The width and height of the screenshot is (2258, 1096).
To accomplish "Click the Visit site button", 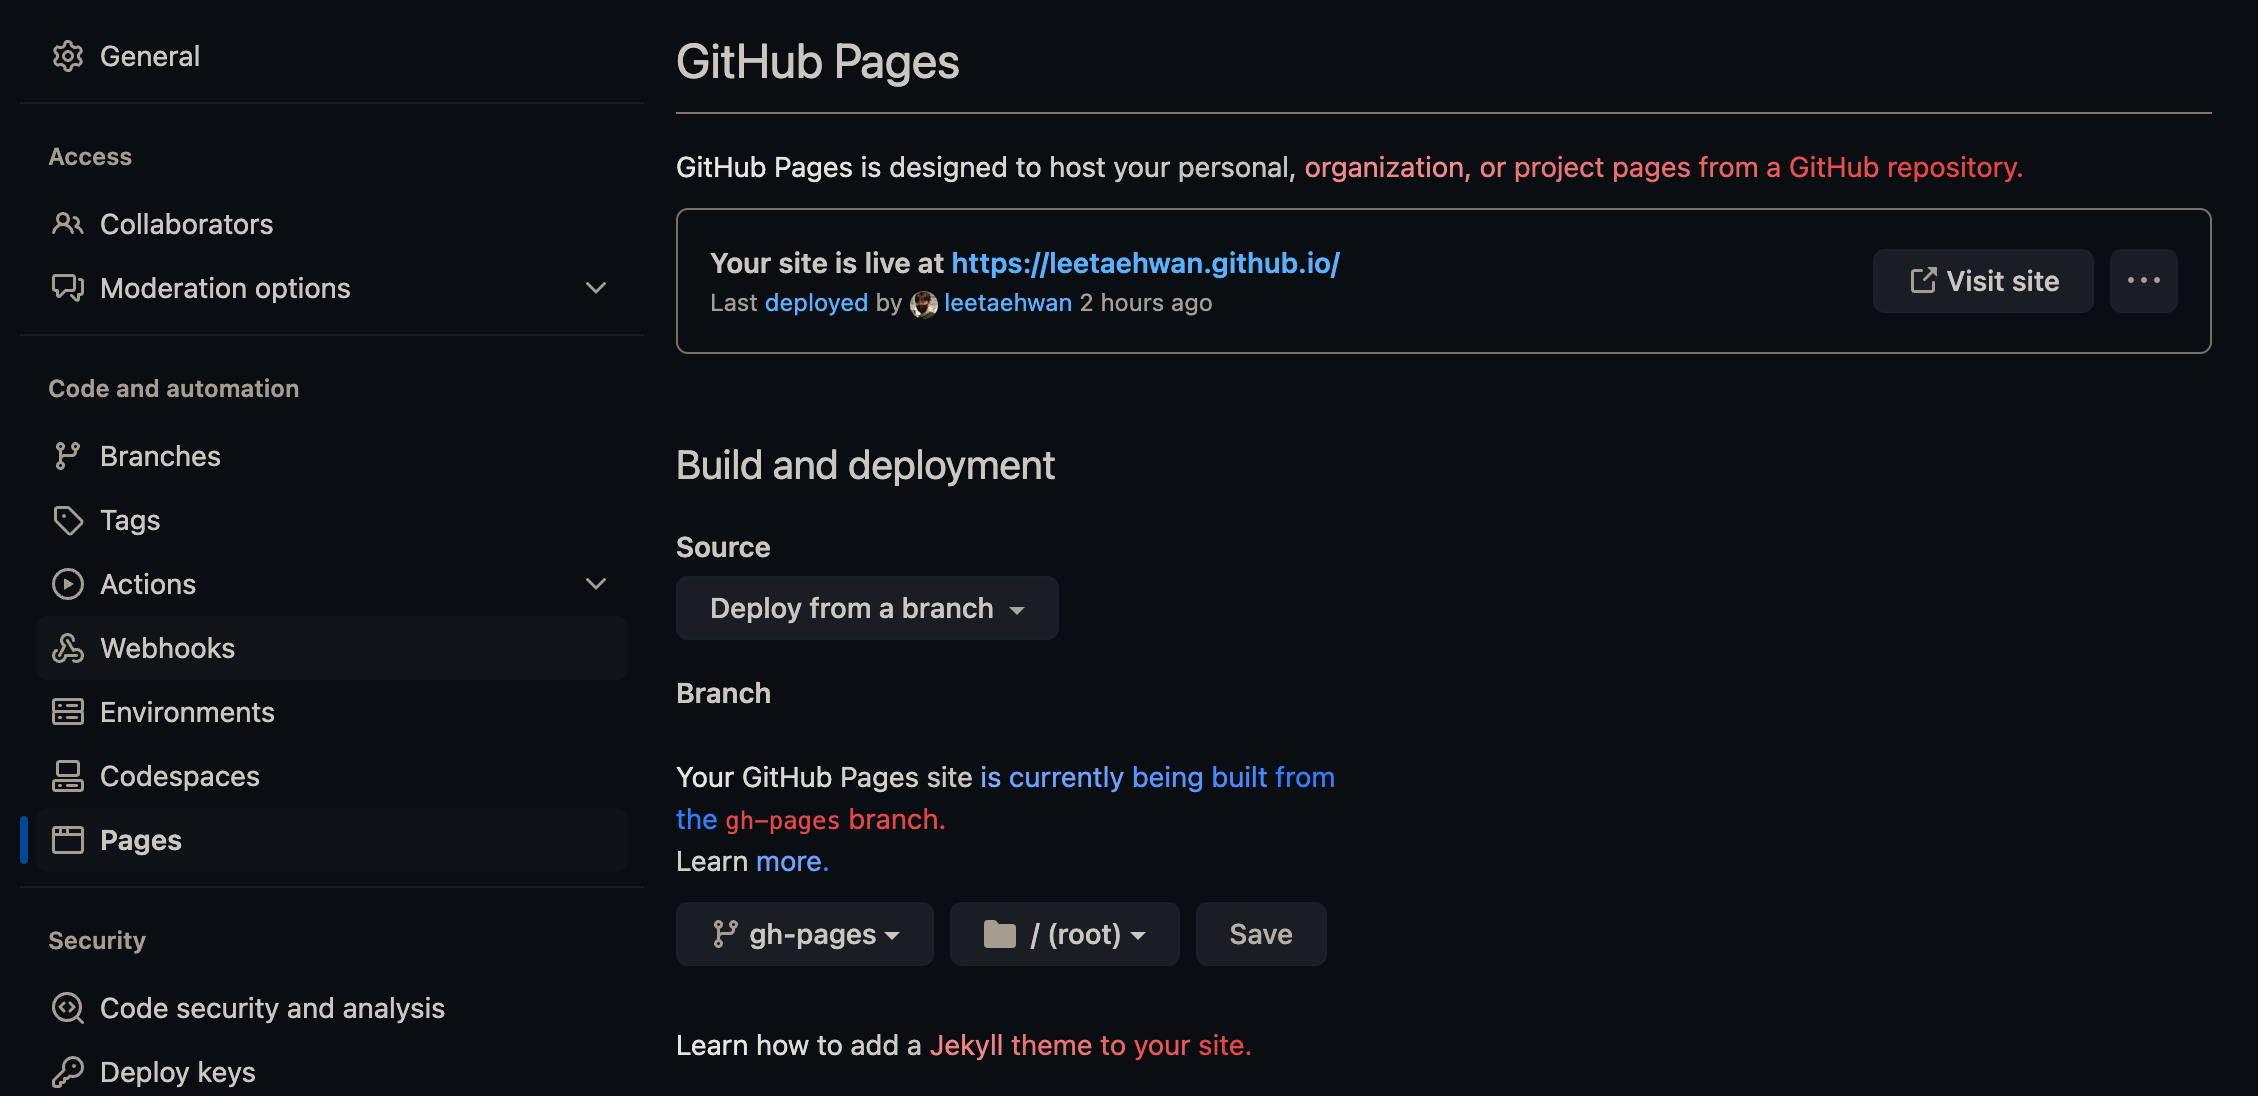I will [x=1982, y=281].
